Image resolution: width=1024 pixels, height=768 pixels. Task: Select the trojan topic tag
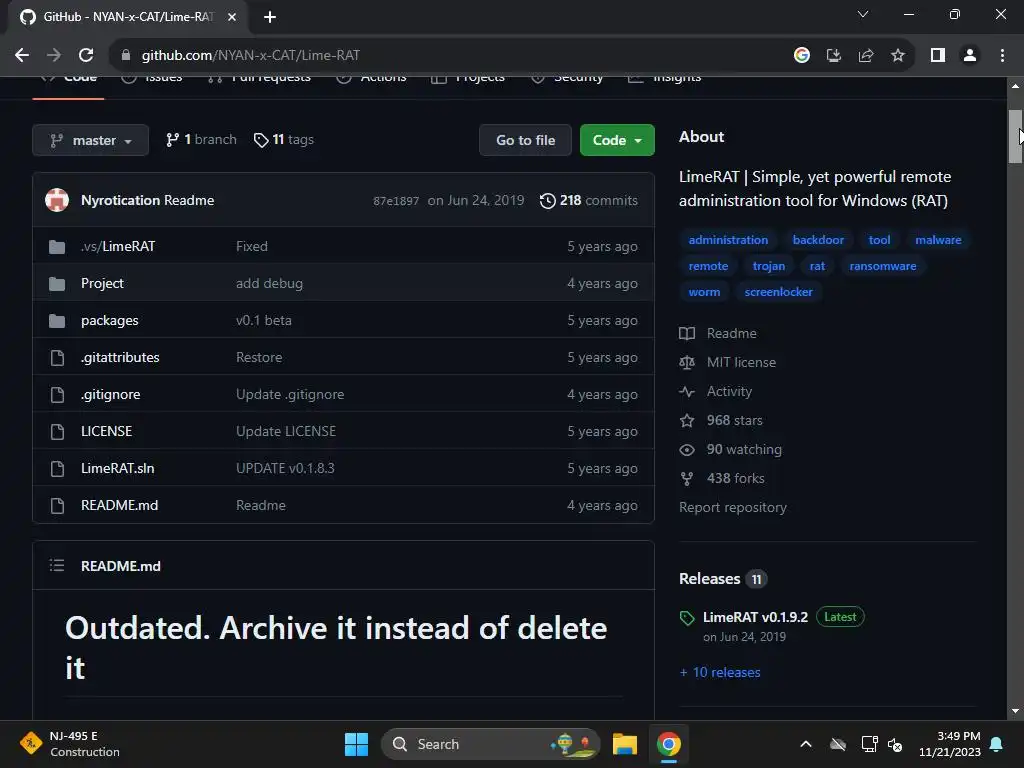pos(769,266)
